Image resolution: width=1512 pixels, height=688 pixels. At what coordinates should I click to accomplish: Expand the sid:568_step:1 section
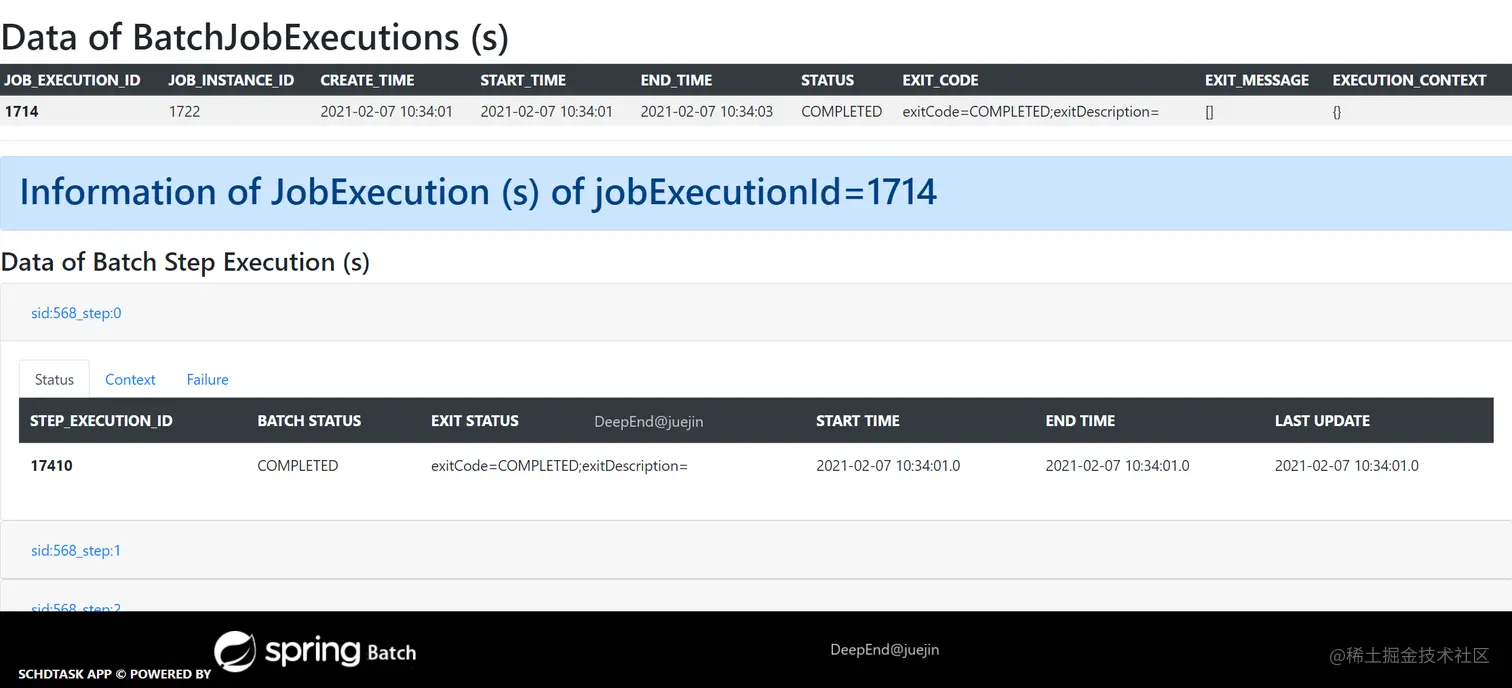pyautogui.click(x=76, y=550)
